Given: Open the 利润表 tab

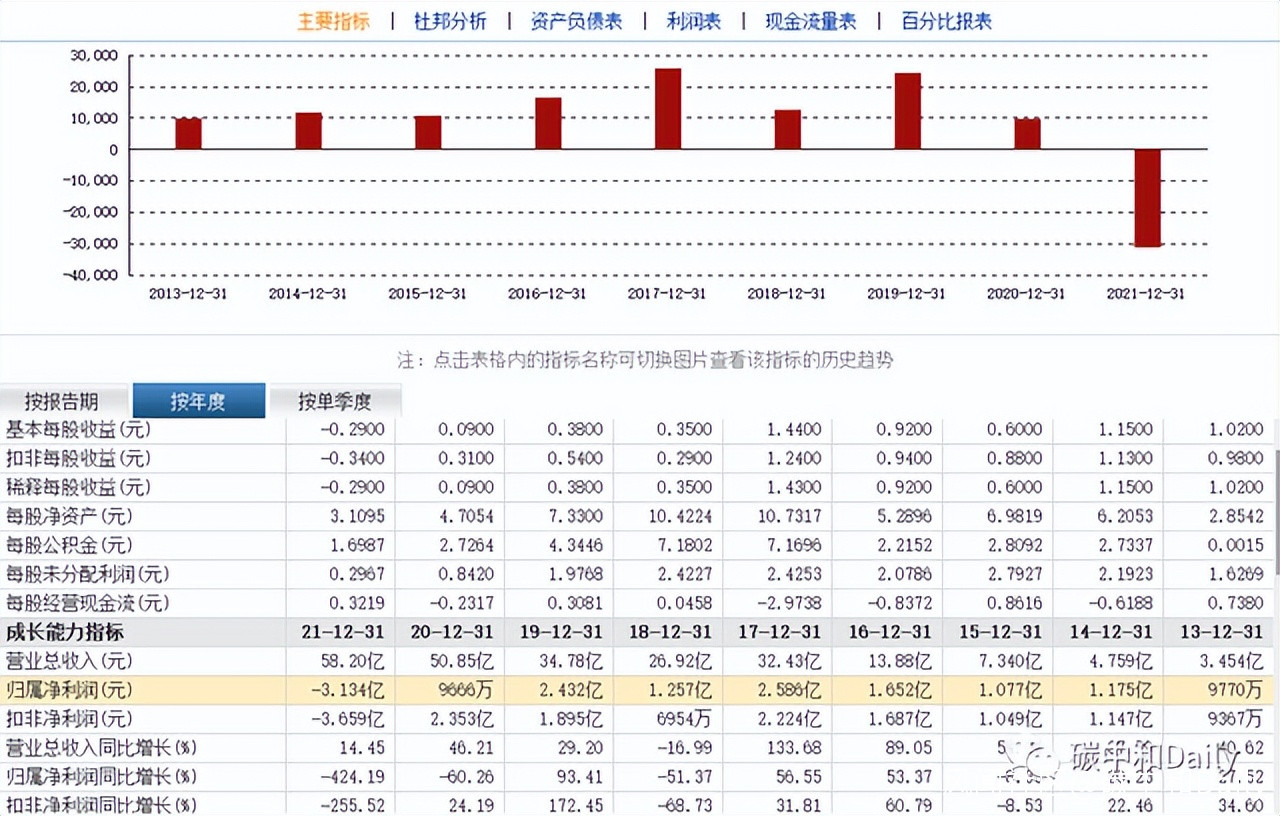Looking at the screenshot, I should [693, 21].
